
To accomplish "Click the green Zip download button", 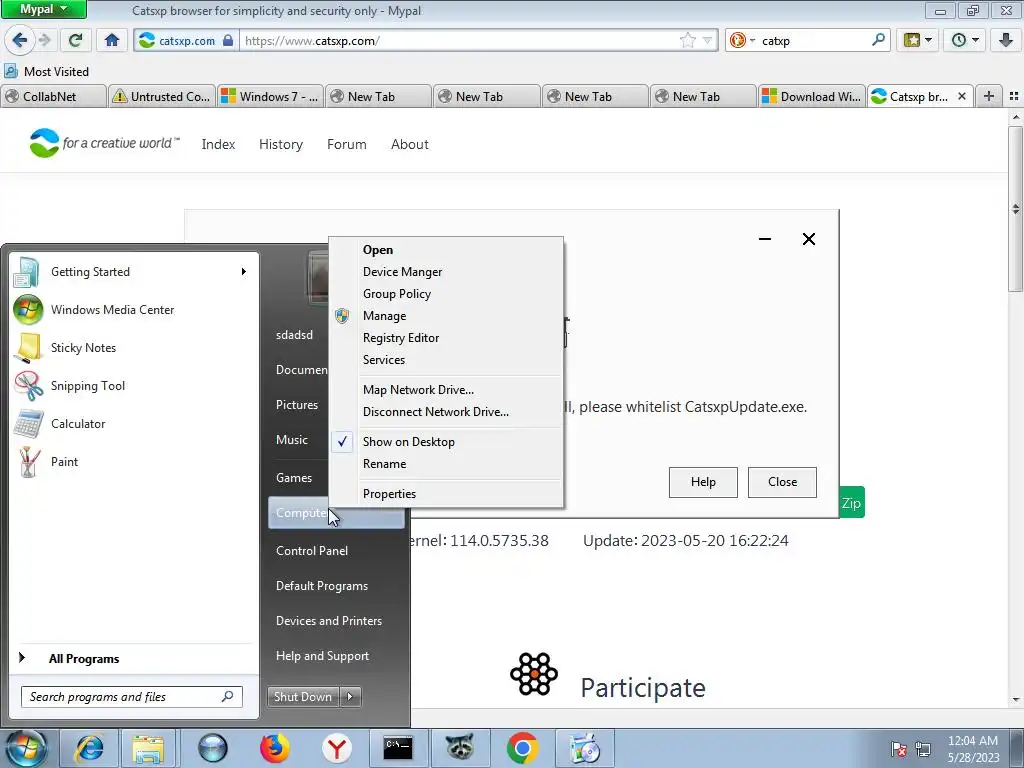I will [x=852, y=503].
